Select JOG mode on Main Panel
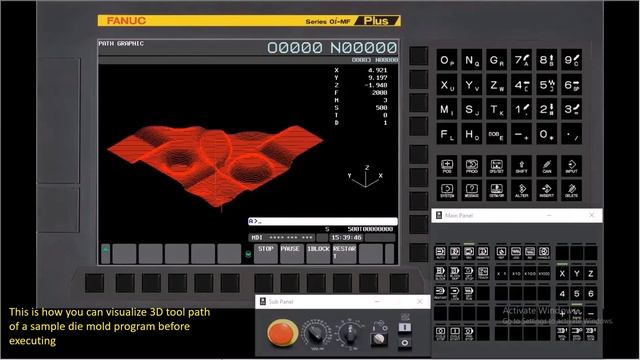The width and height of the screenshot is (640, 360). point(516,253)
